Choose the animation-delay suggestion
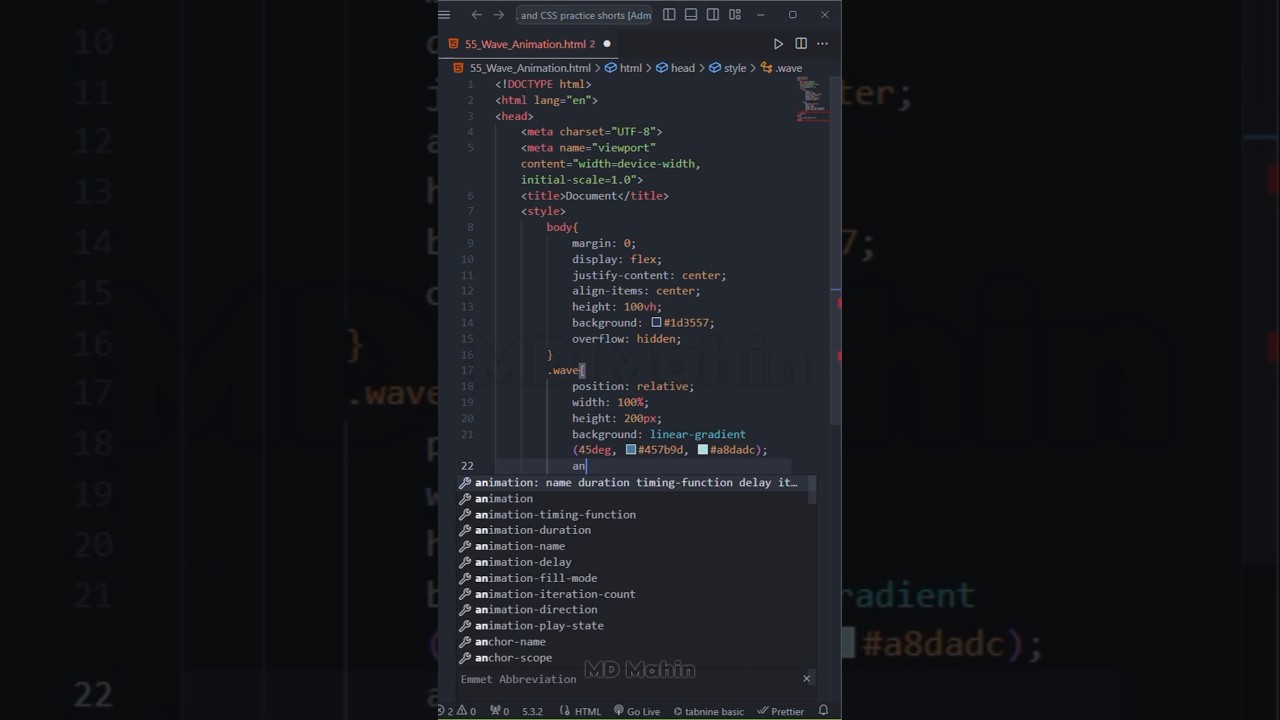1280x720 pixels. click(636, 562)
